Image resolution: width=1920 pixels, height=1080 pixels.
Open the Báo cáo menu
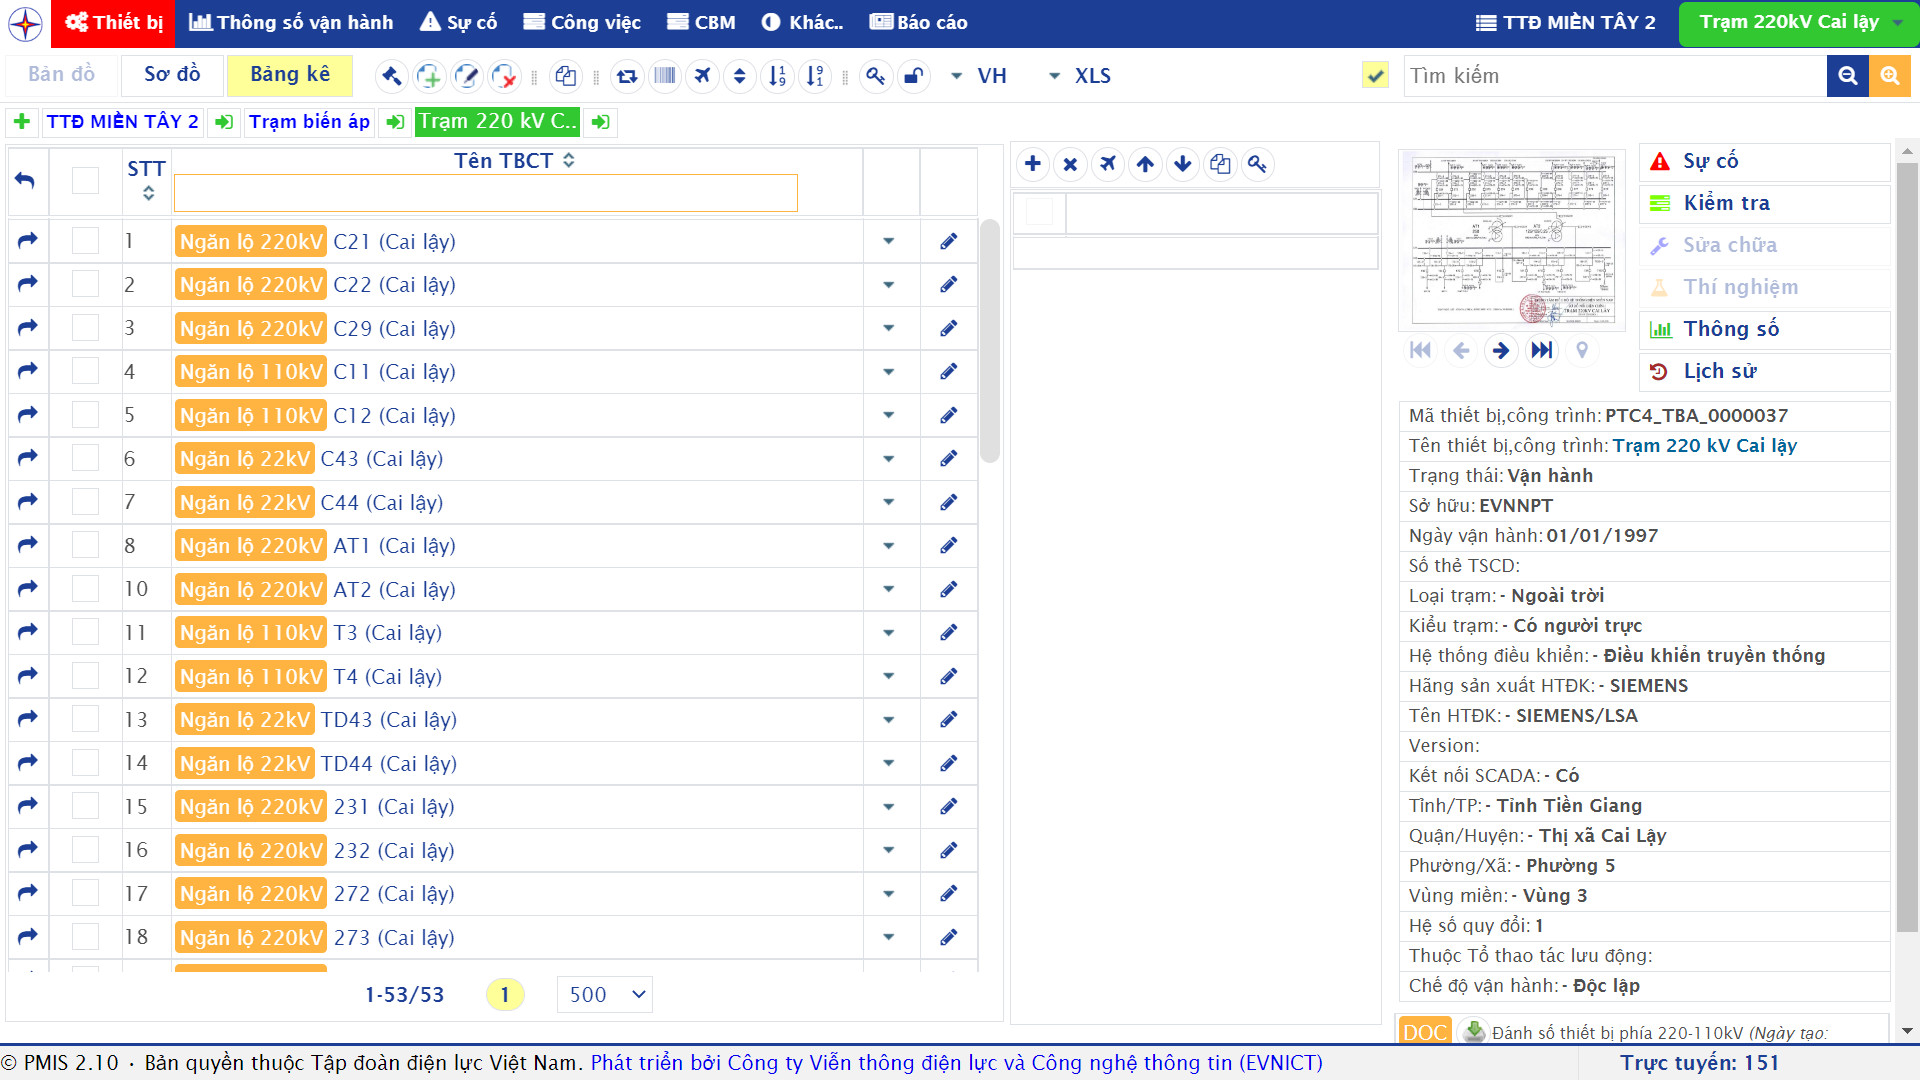[918, 22]
